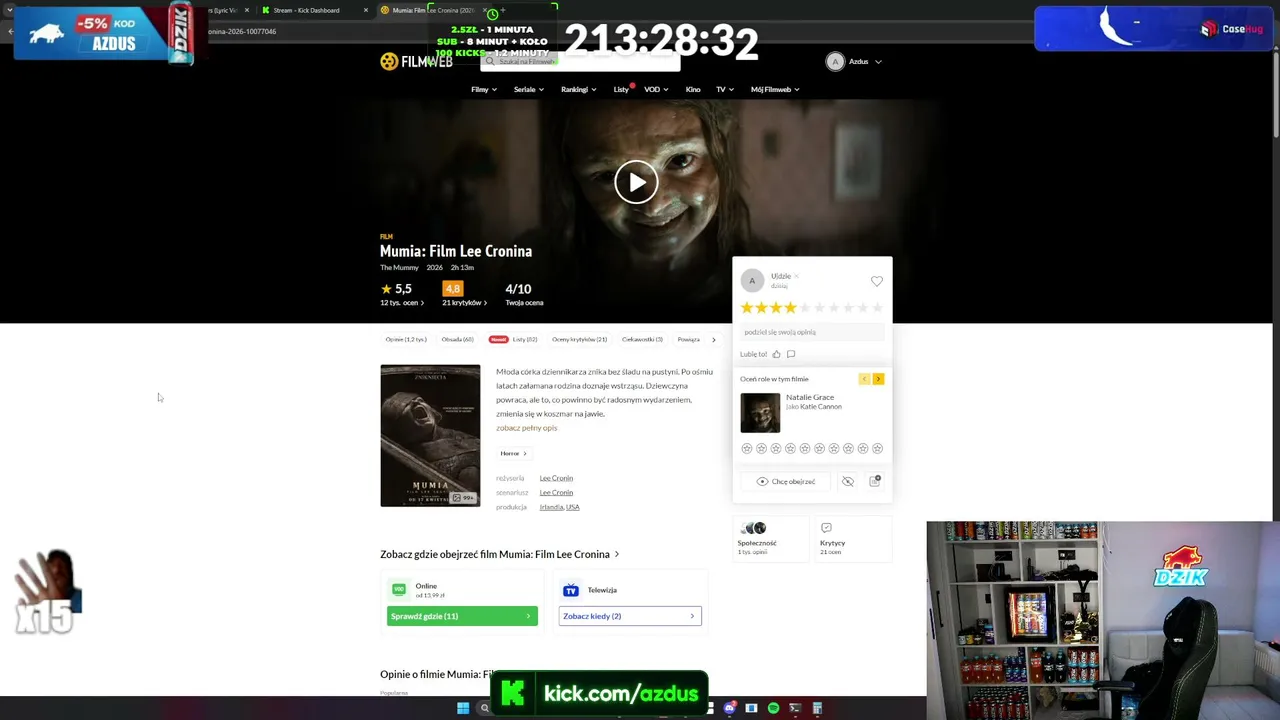Open the terminal app in taskbar
Image resolution: width=1280 pixels, height=720 pixels.
795,708
